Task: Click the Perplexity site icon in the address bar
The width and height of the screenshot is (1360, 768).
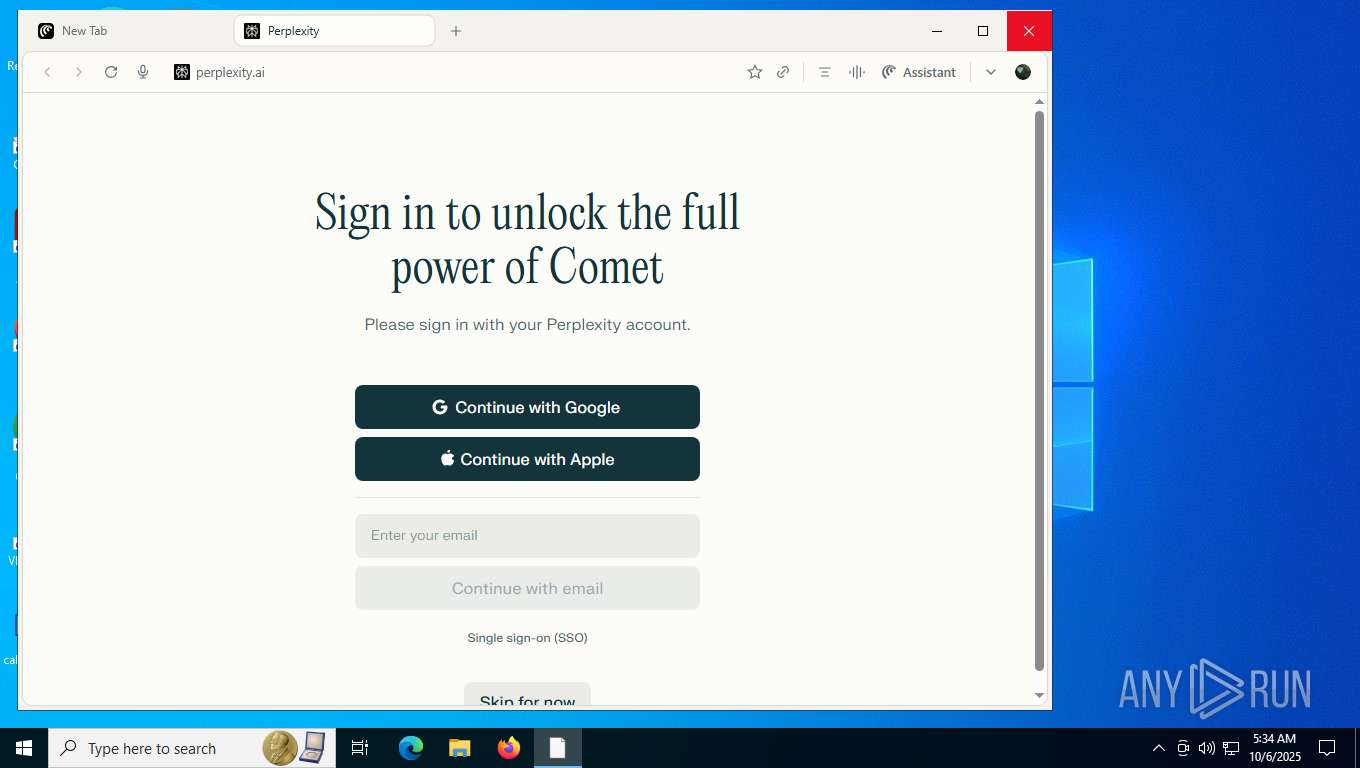Action: point(181,72)
